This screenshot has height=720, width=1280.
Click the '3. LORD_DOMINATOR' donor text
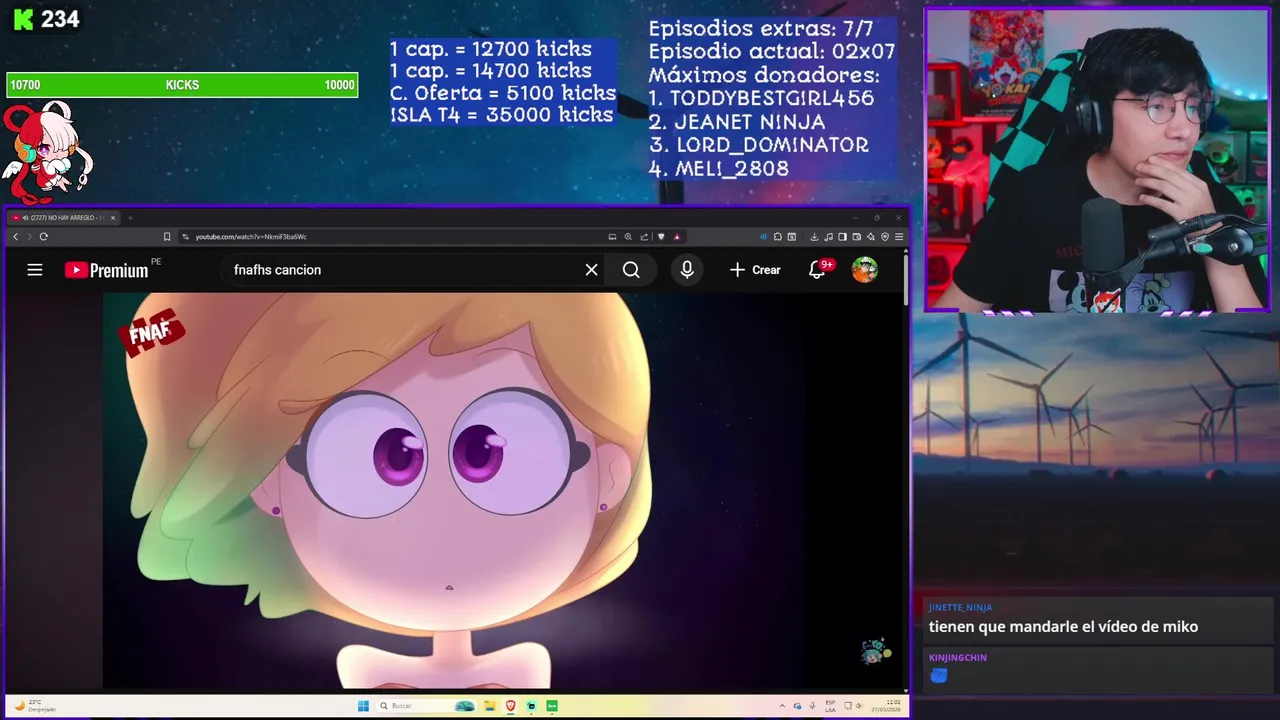758,145
